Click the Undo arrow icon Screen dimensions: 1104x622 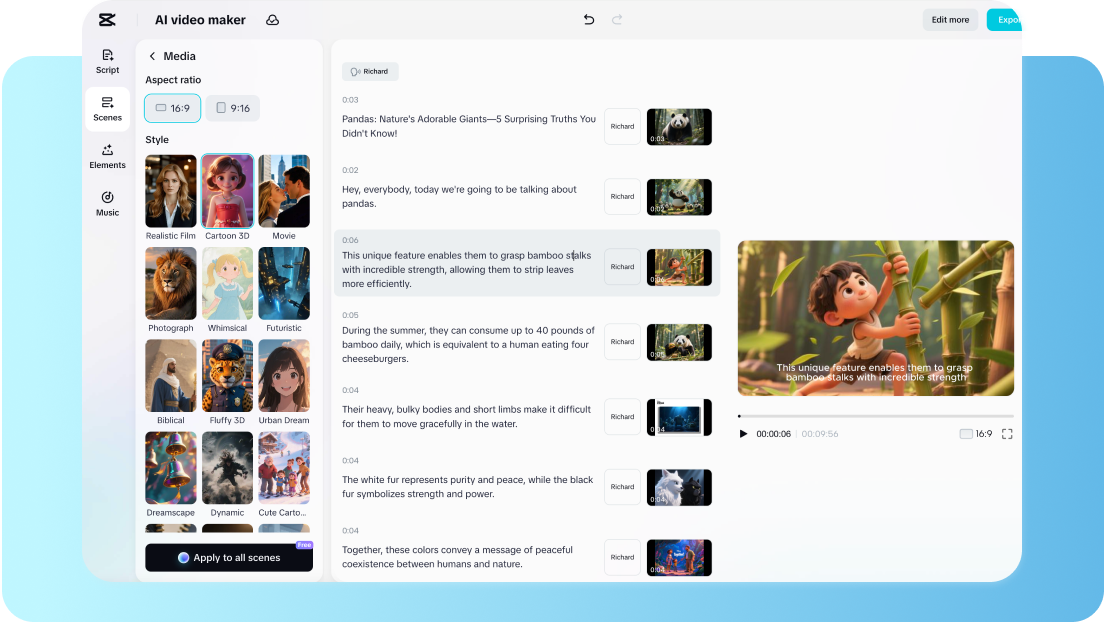point(589,19)
